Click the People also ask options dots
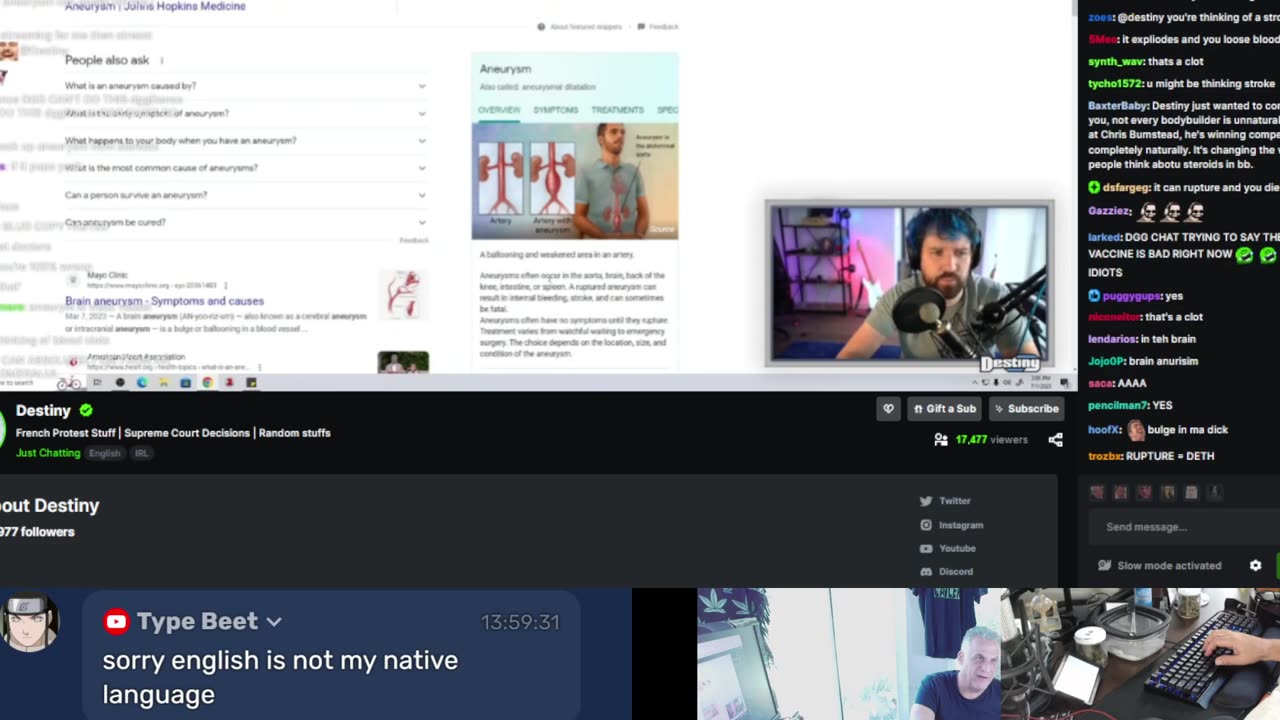 pos(161,61)
